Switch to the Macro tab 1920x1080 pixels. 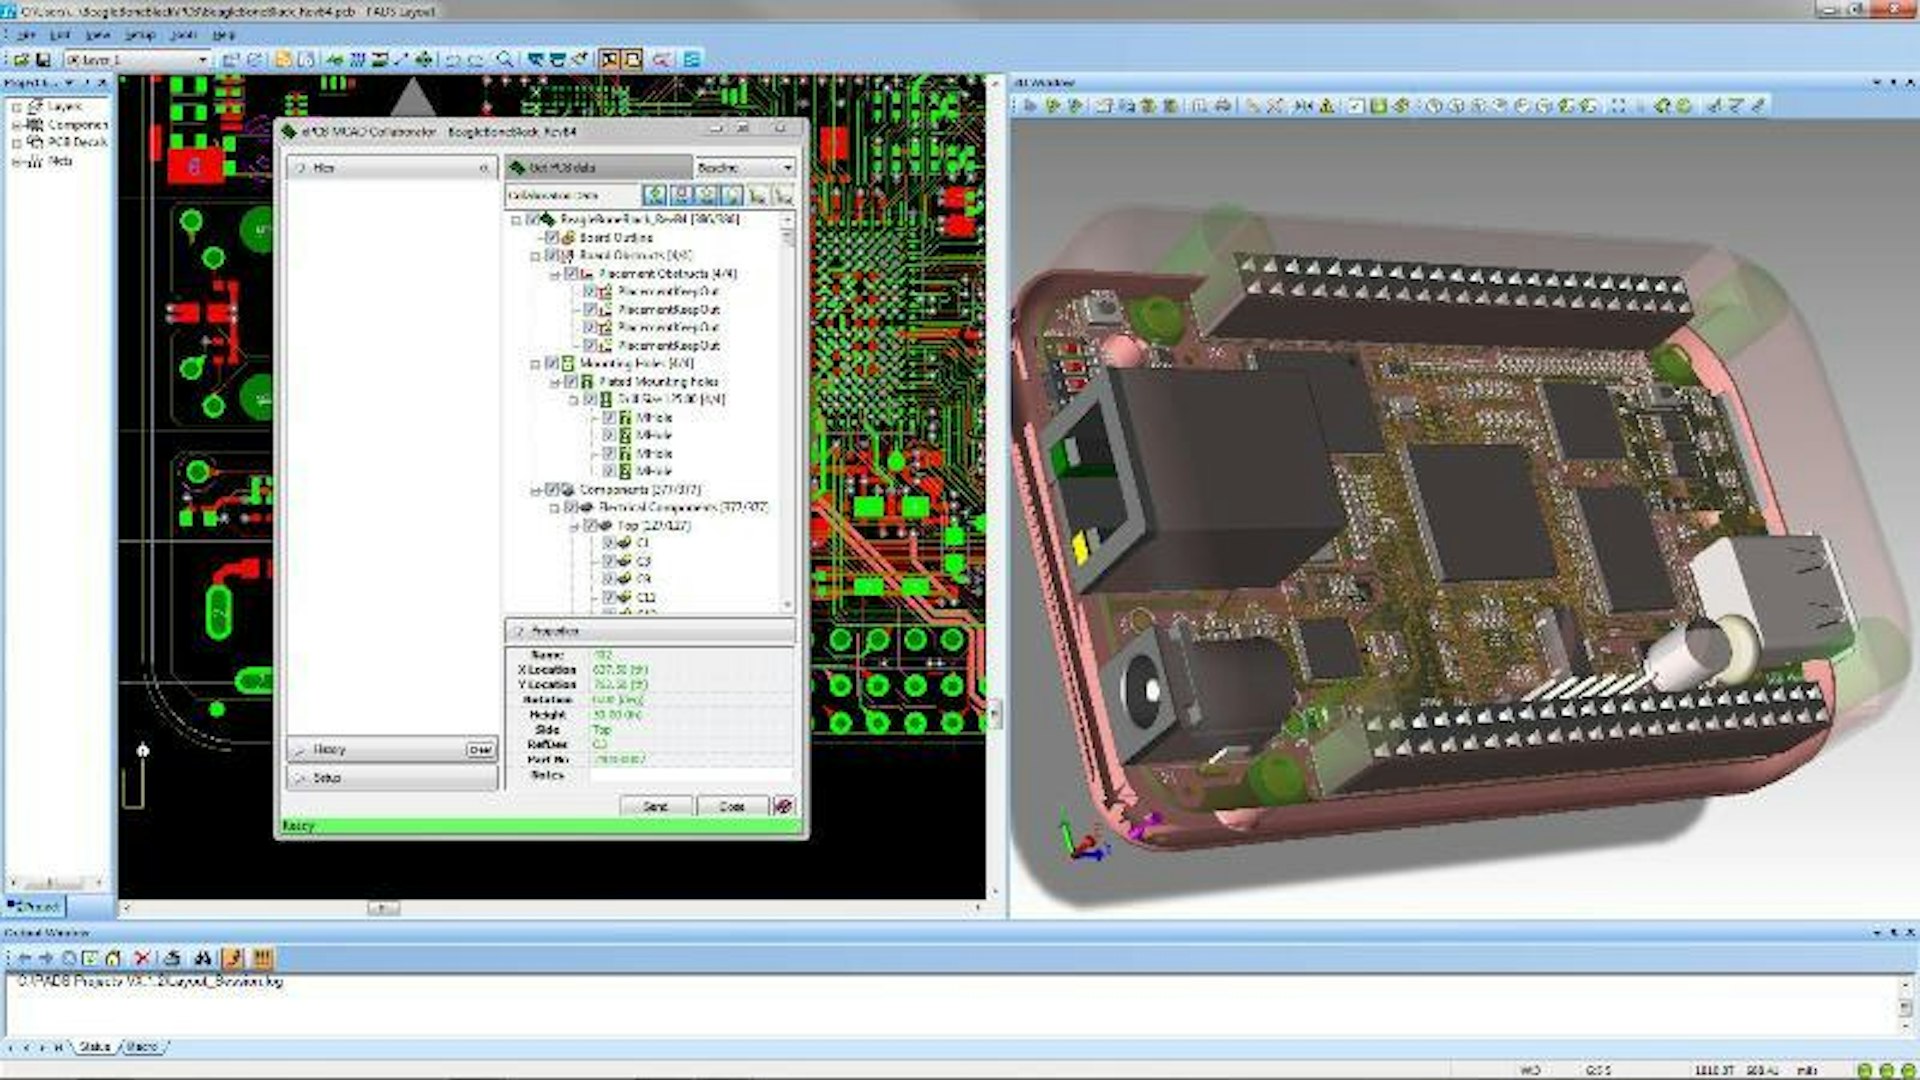click(142, 1046)
